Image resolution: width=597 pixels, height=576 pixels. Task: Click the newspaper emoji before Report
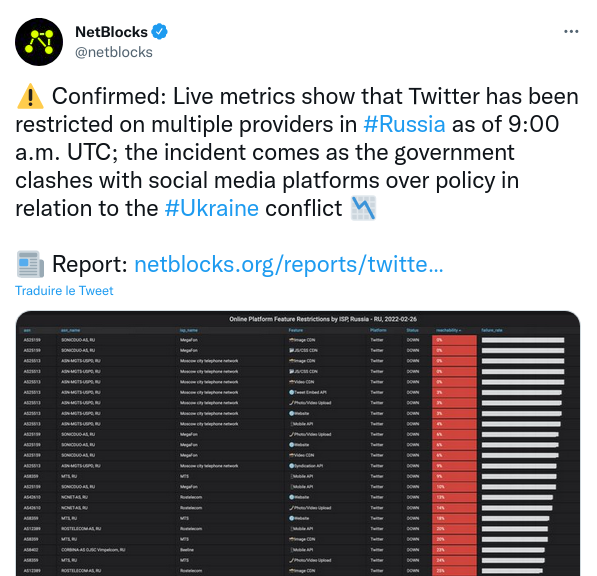pyautogui.click(x=30, y=264)
